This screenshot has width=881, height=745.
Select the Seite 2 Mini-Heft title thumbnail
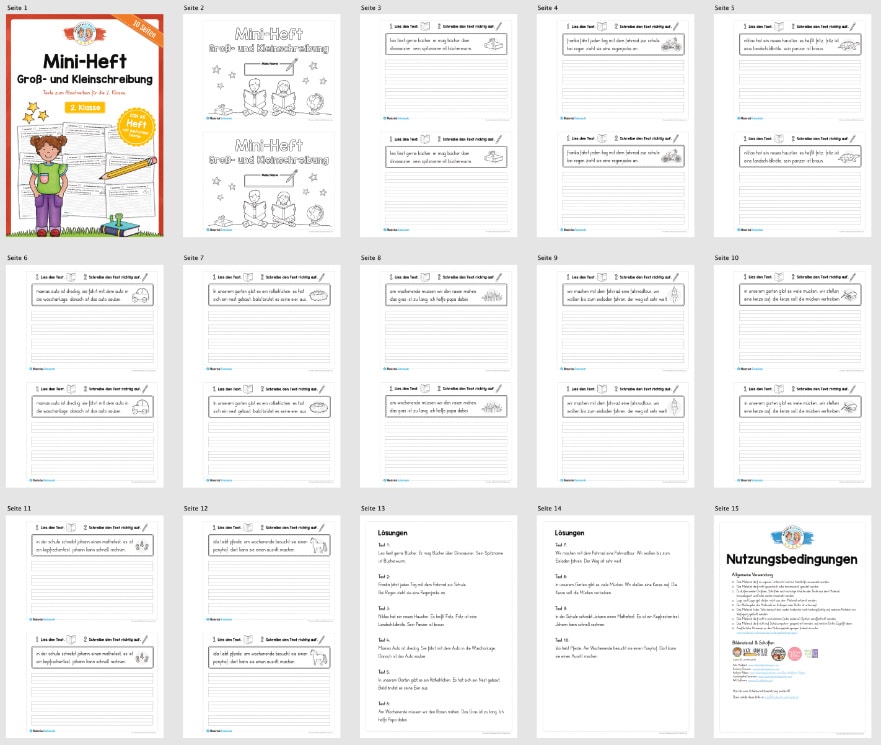click(253, 125)
